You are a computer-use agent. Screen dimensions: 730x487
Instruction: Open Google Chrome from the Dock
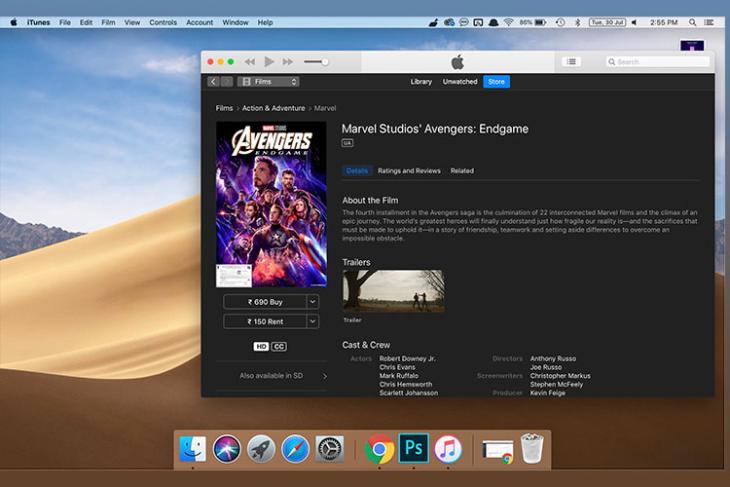pos(379,449)
